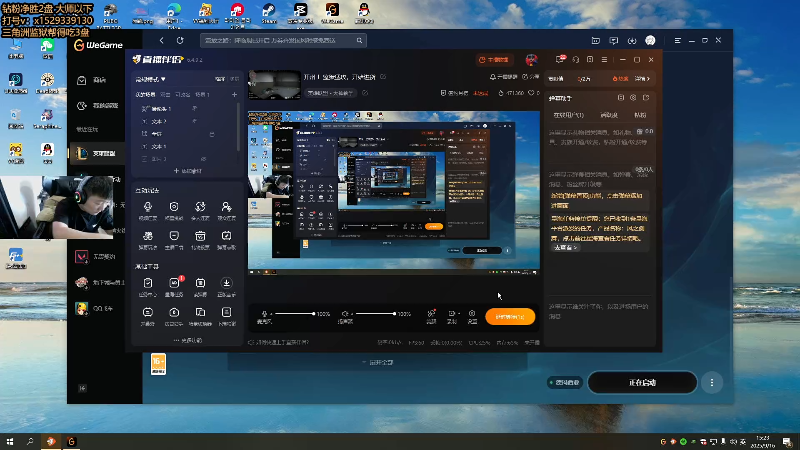This screenshot has height=450, width=800.
Task: Open the Steam desktop shortcut
Action: tap(269, 13)
